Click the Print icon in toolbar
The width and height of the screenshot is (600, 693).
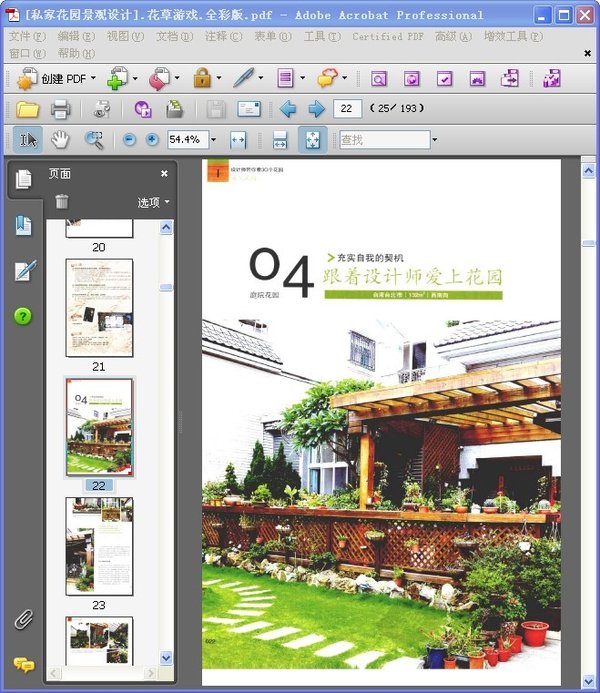(60, 109)
